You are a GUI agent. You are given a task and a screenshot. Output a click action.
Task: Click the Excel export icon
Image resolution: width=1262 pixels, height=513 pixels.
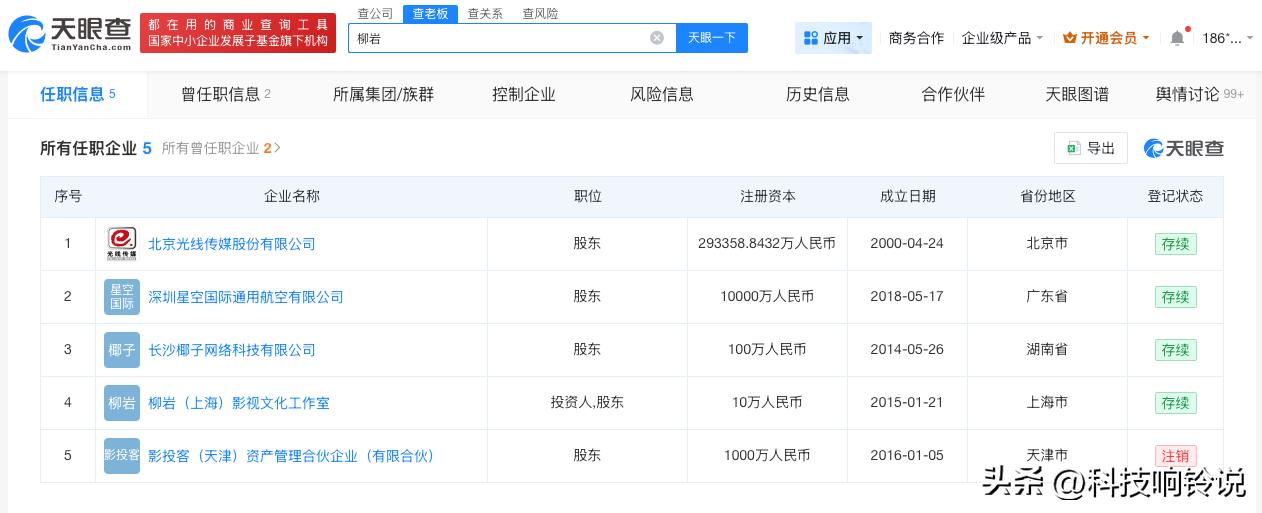coord(1073,148)
